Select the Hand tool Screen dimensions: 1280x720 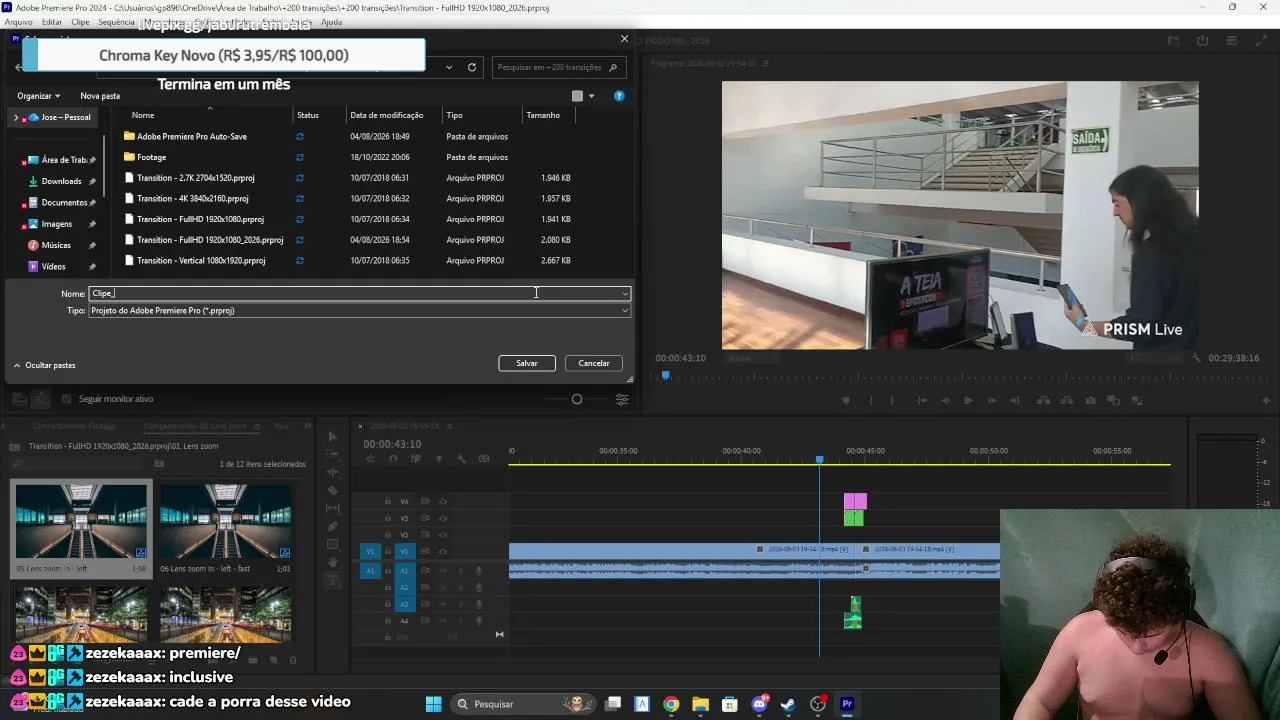pyautogui.click(x=333, y=563)
